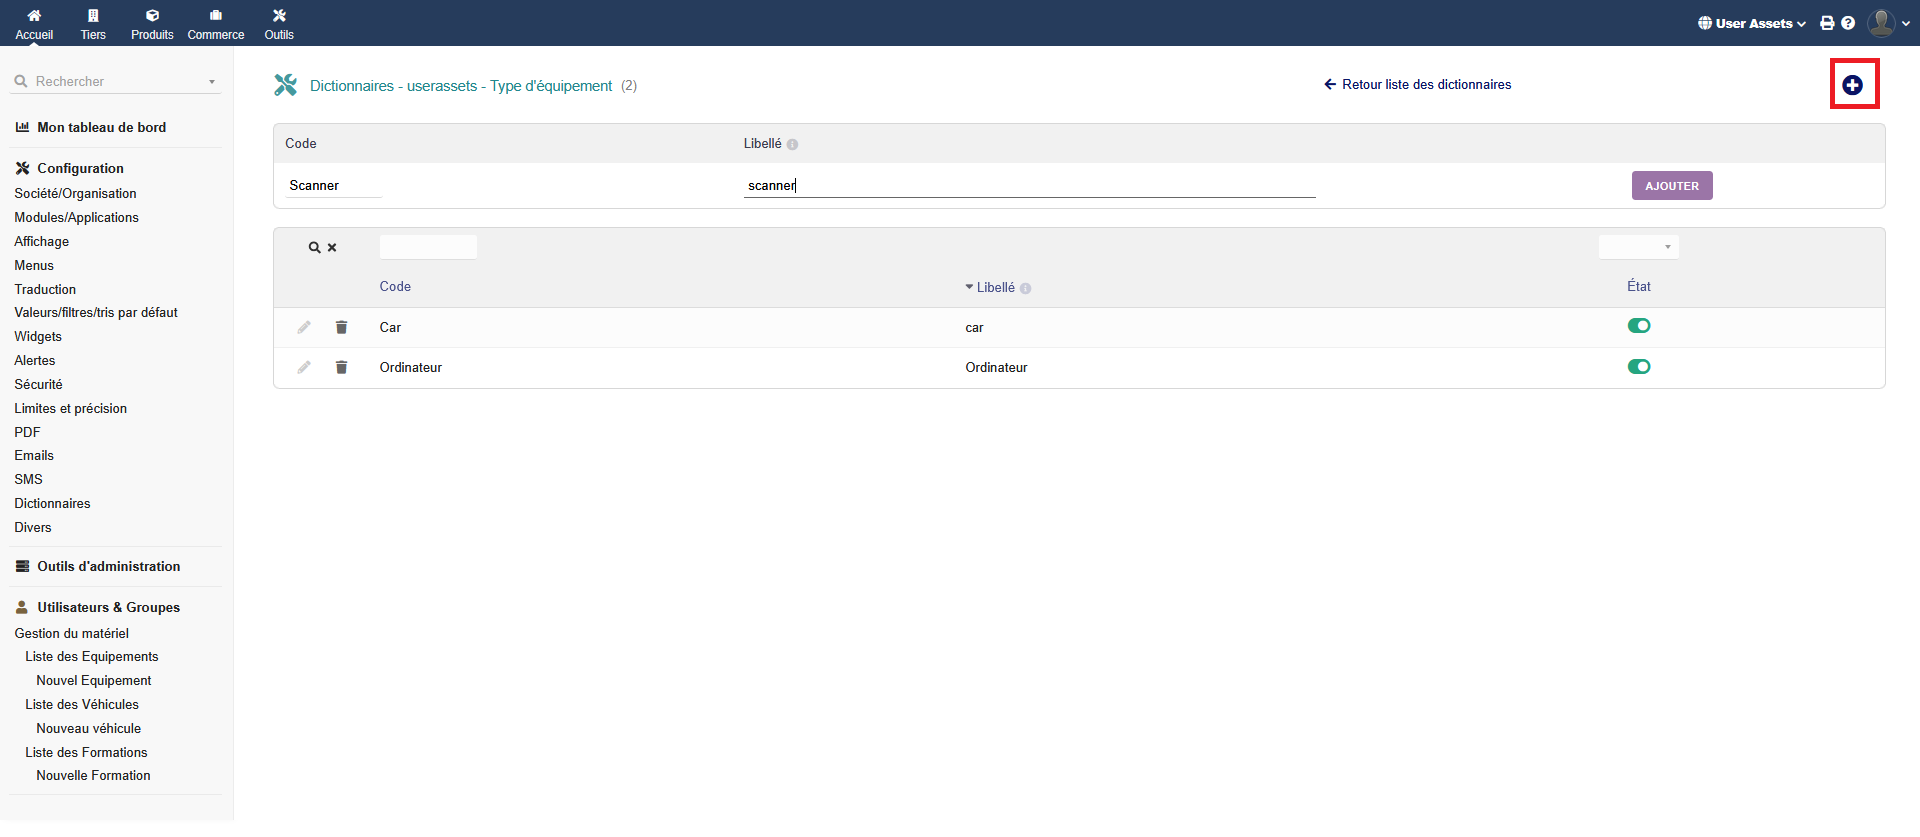The height and width of the screenshot is (837, 1920).
Task: Sort the table by Libellé column header
Action: pyautogui.click(x=995, y=288)
